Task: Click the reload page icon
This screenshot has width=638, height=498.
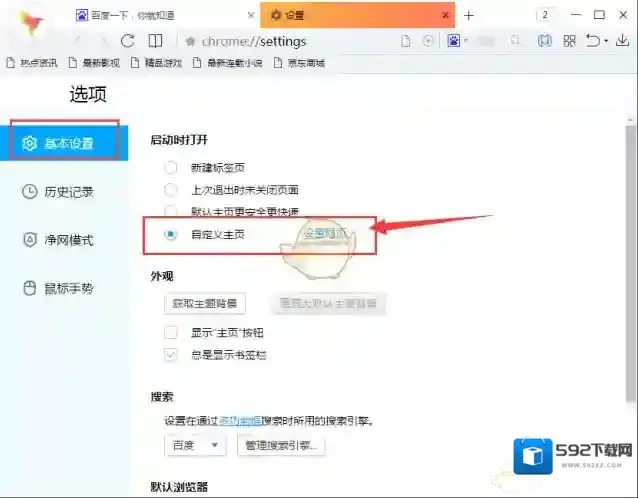Action: click(x=127, y=41)
